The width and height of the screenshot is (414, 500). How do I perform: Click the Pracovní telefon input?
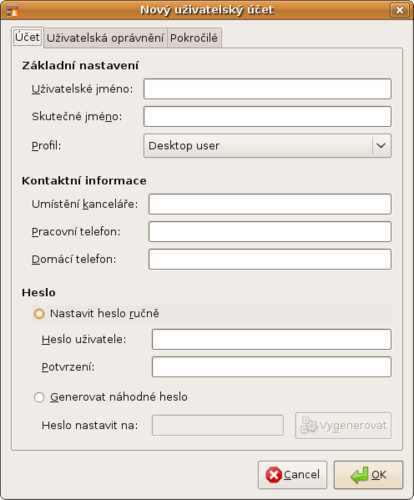click(x=270, y=232)
